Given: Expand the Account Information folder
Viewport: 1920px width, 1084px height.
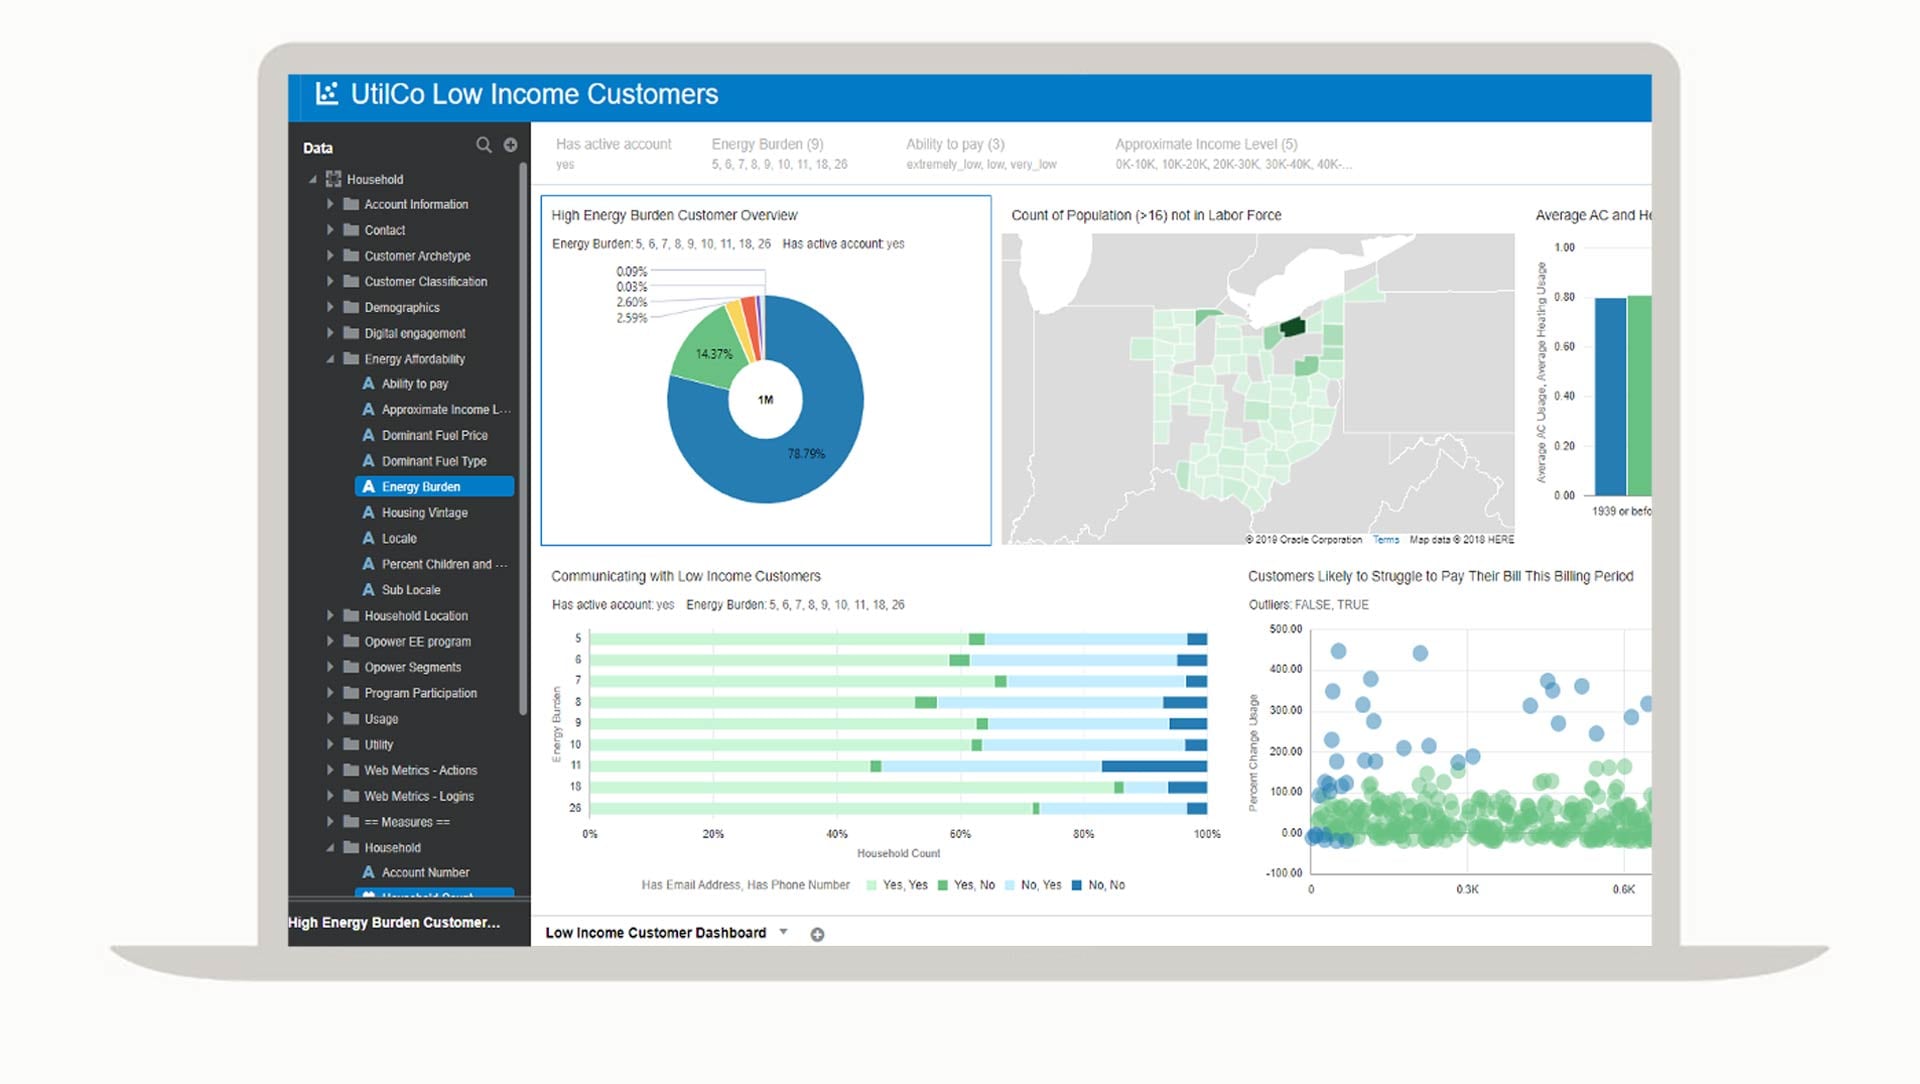Looking at the screenshot, I should [330, 204].
